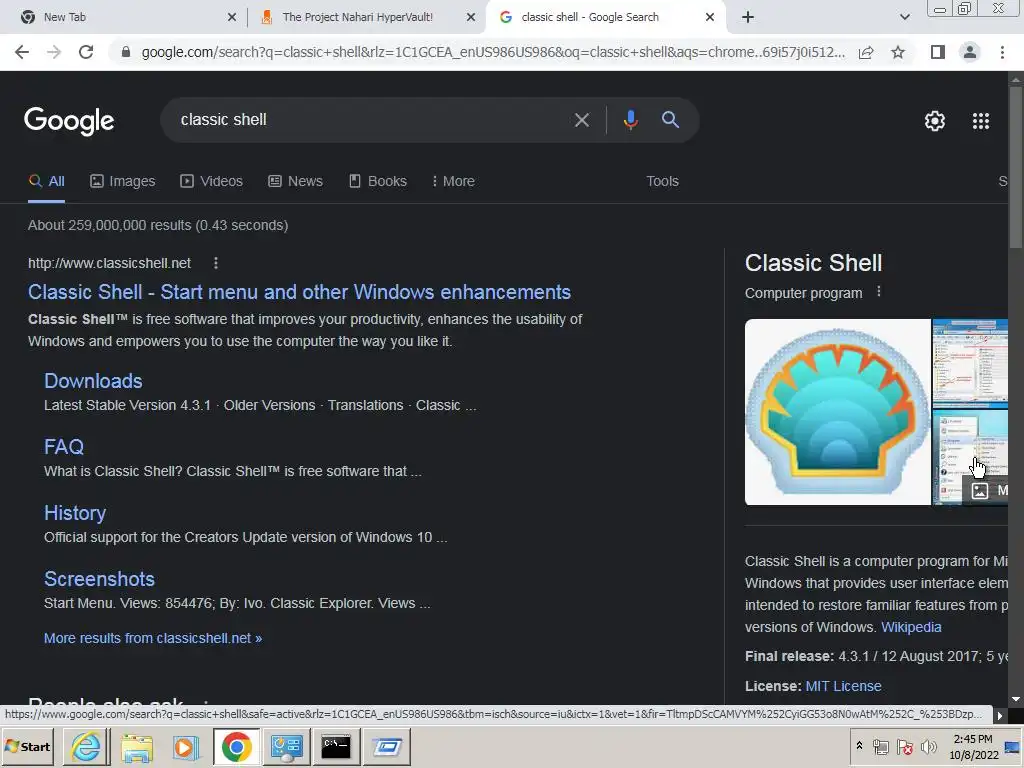
Task: Open options beside Computer program
Action: click(x=878, y=292)
